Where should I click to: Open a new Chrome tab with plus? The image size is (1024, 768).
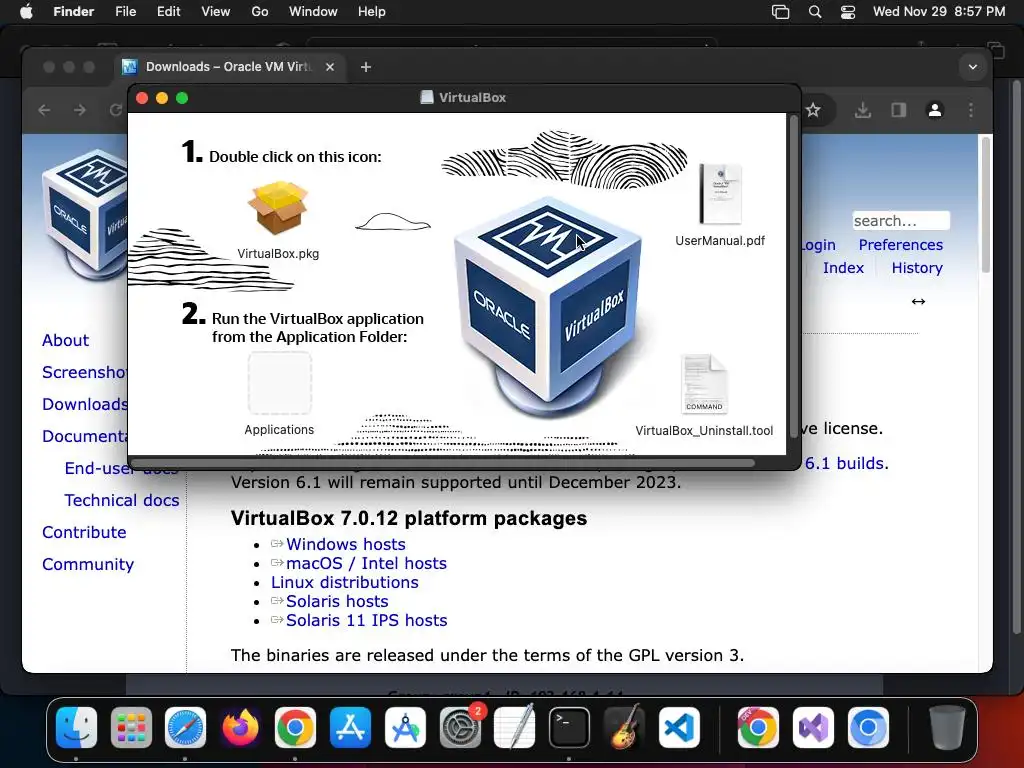[x=366, y=67]
